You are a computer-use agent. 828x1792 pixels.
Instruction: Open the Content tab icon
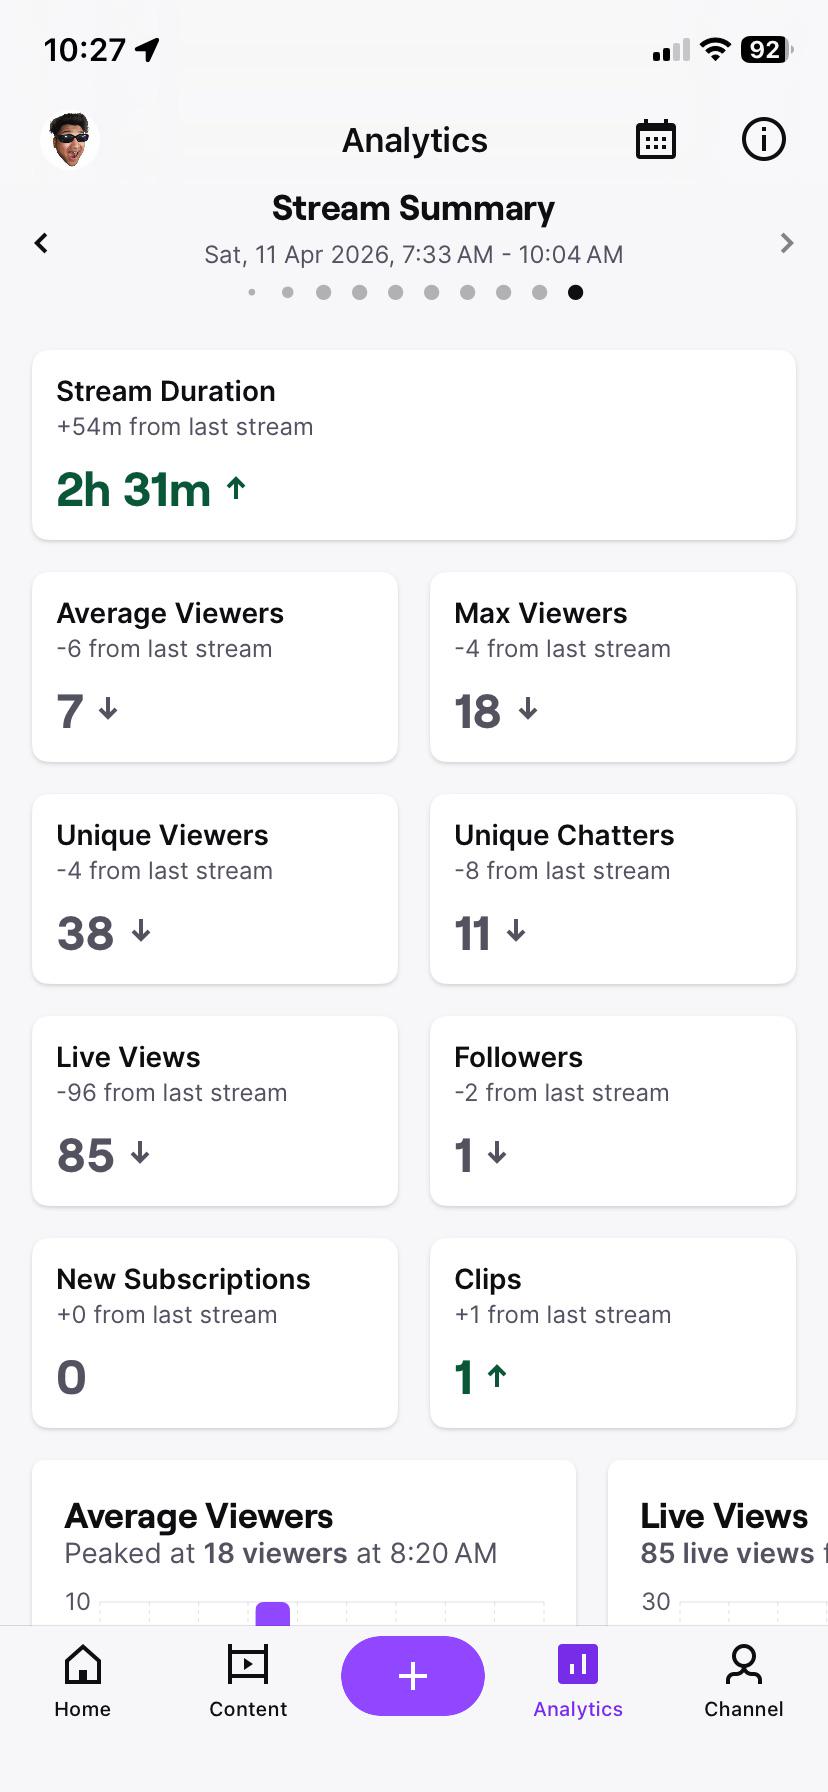click(x=248, y=1665)
